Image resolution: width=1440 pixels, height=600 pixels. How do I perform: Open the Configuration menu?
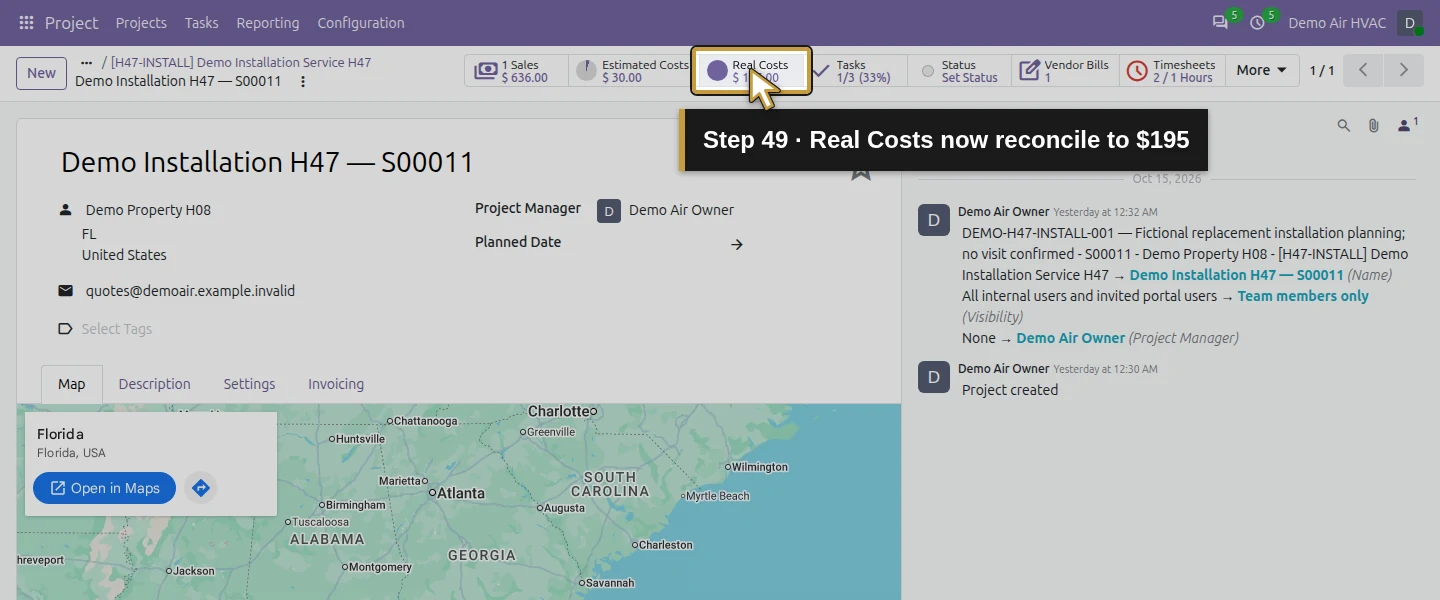(361, 22)
